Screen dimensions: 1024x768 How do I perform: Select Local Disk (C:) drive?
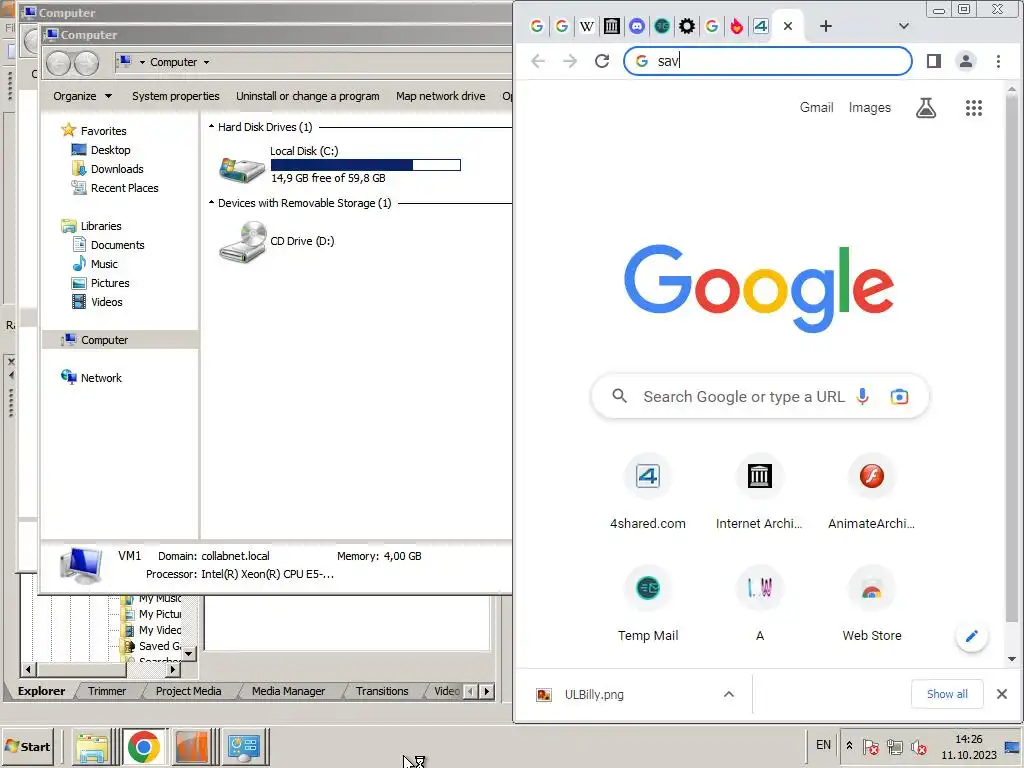[340, 165]
